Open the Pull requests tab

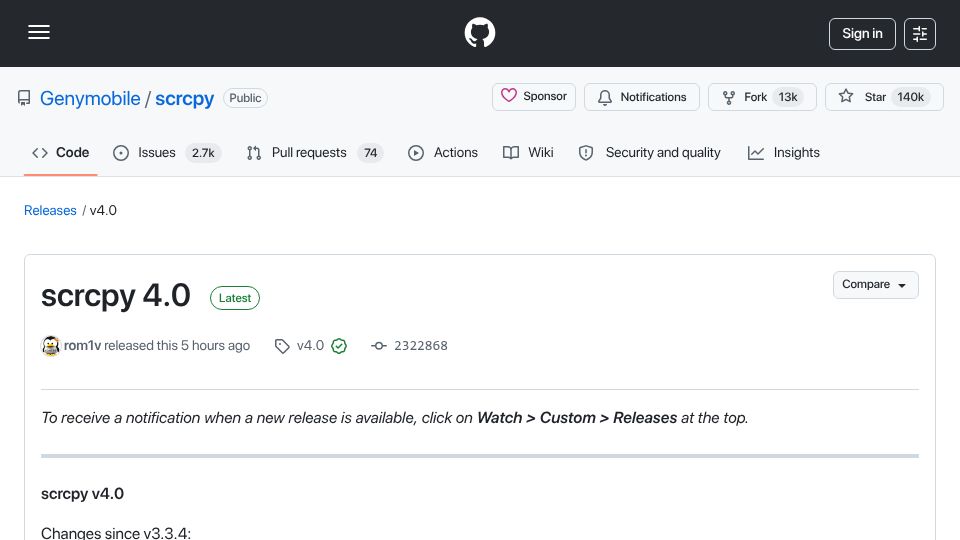tap(315, 152)
